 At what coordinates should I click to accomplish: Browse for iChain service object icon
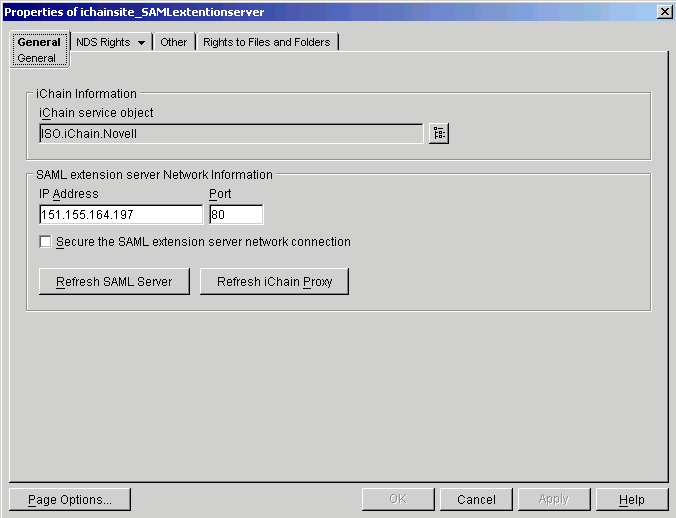pyautogui.click(x=439, y=134)
